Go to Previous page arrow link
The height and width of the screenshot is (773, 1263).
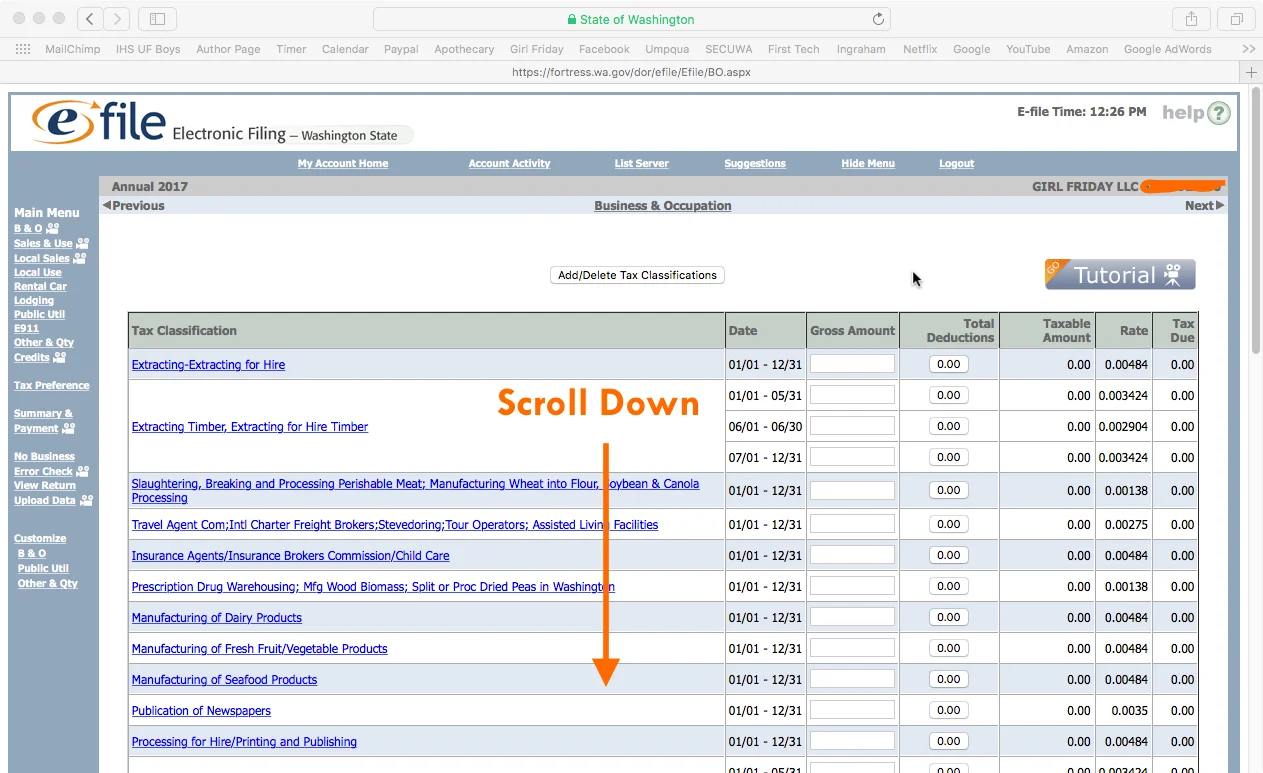(x=134, y=205)
